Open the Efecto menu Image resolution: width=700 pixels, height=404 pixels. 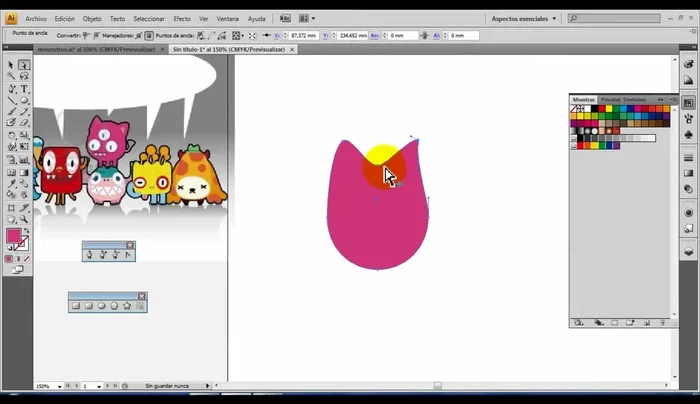pyautogui.click(x=181, y=18)
